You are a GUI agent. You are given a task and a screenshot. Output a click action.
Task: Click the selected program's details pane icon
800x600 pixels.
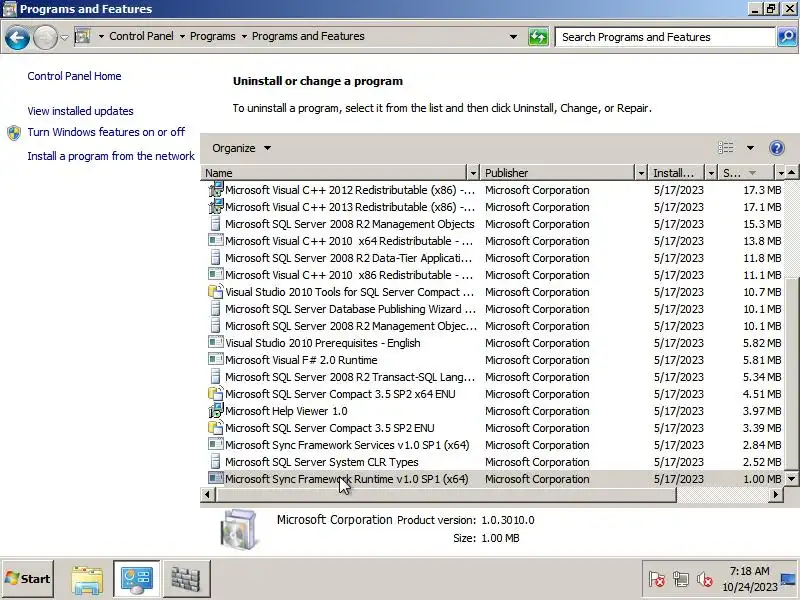coord(239,529)
